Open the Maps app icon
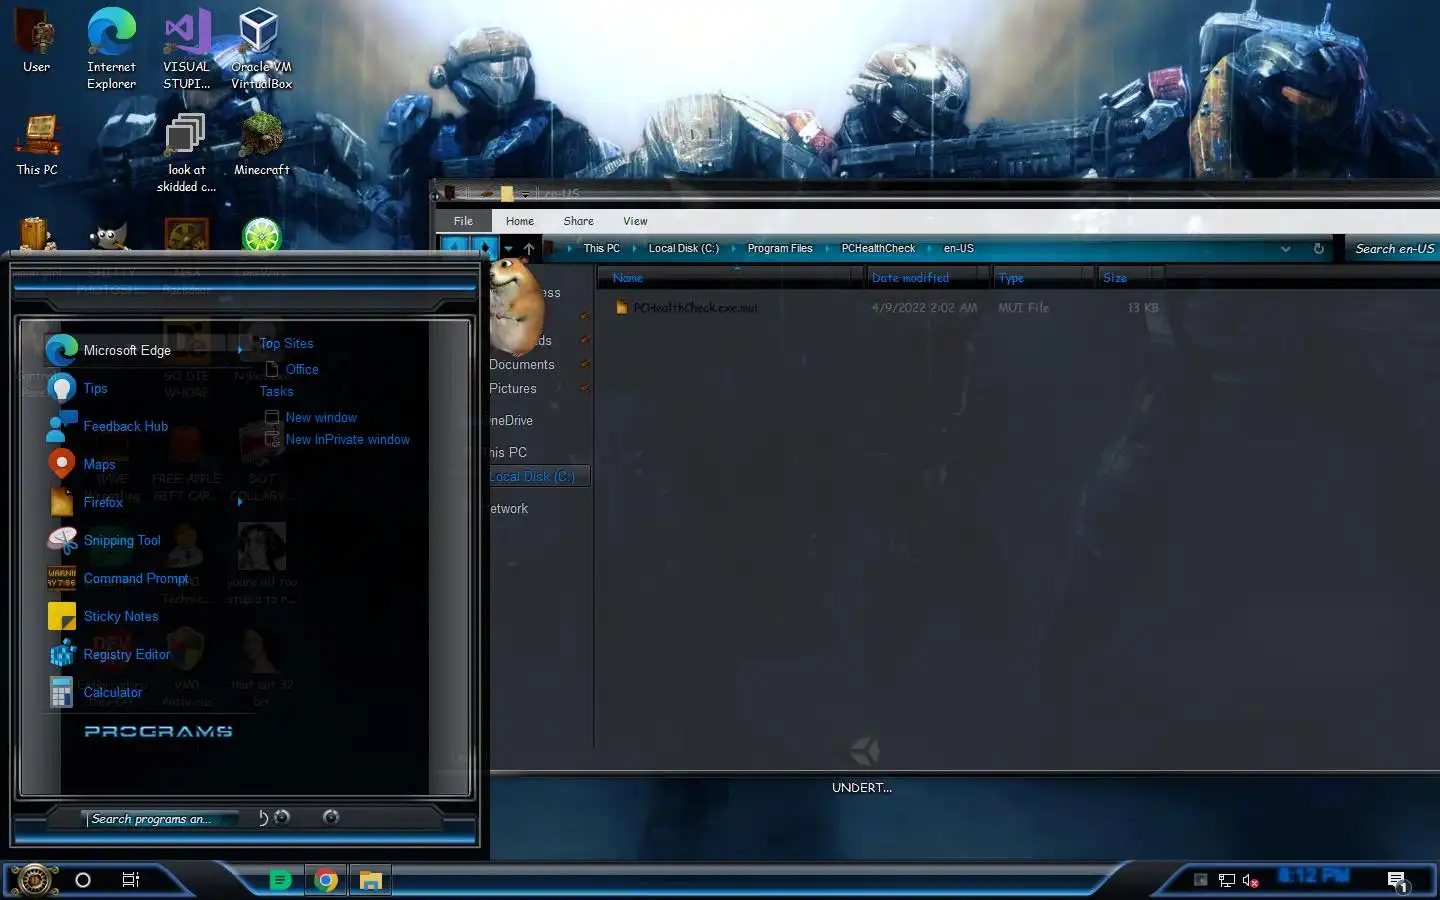 click(x=61, y=464)
